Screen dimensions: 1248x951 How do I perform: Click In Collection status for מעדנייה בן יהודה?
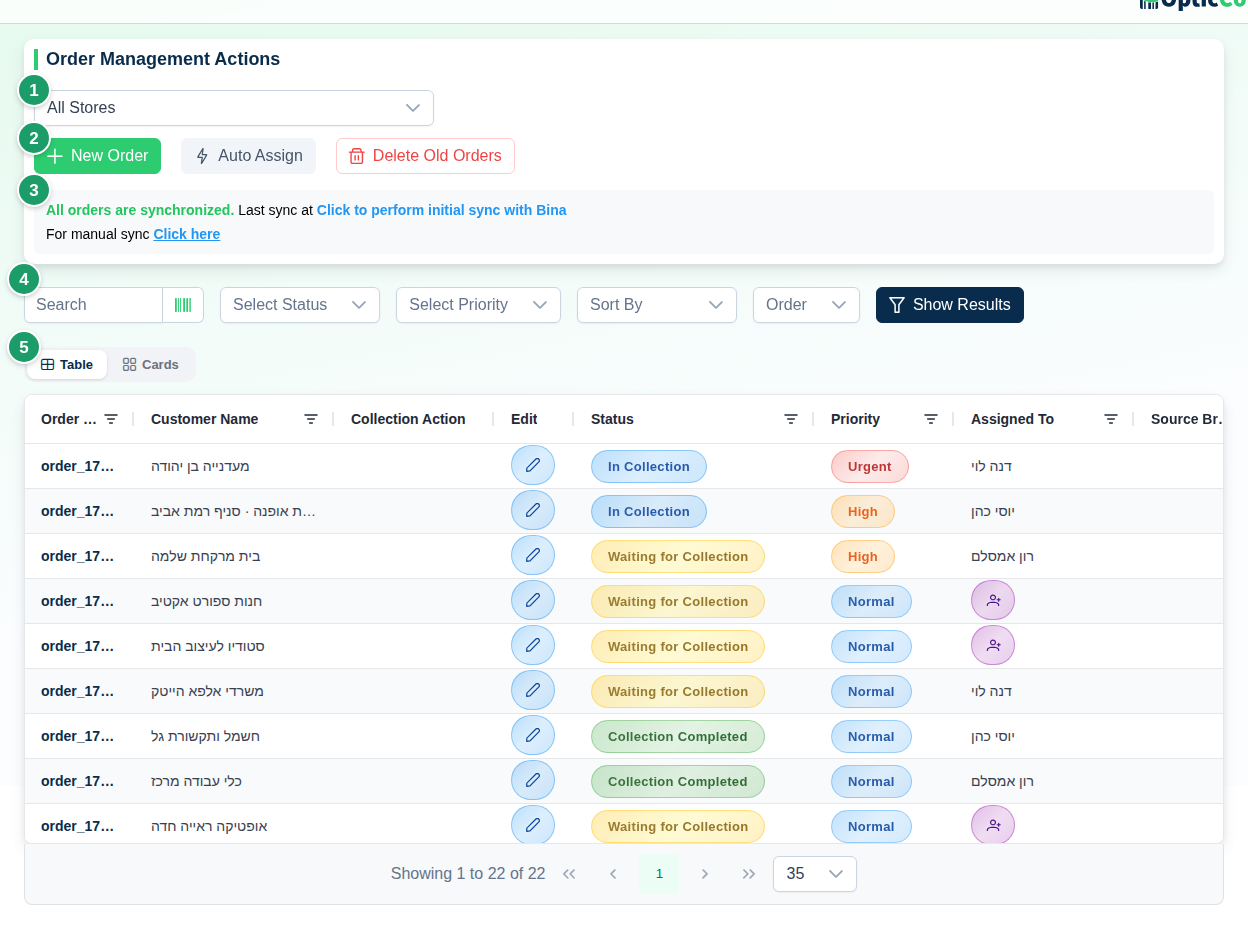649,466
